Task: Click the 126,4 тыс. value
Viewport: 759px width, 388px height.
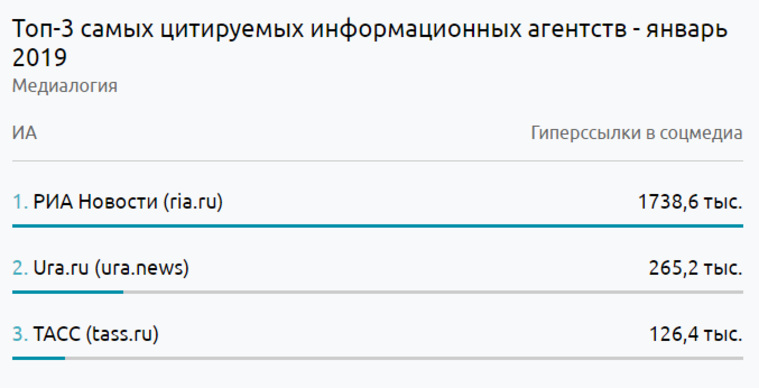Action: 696,334
